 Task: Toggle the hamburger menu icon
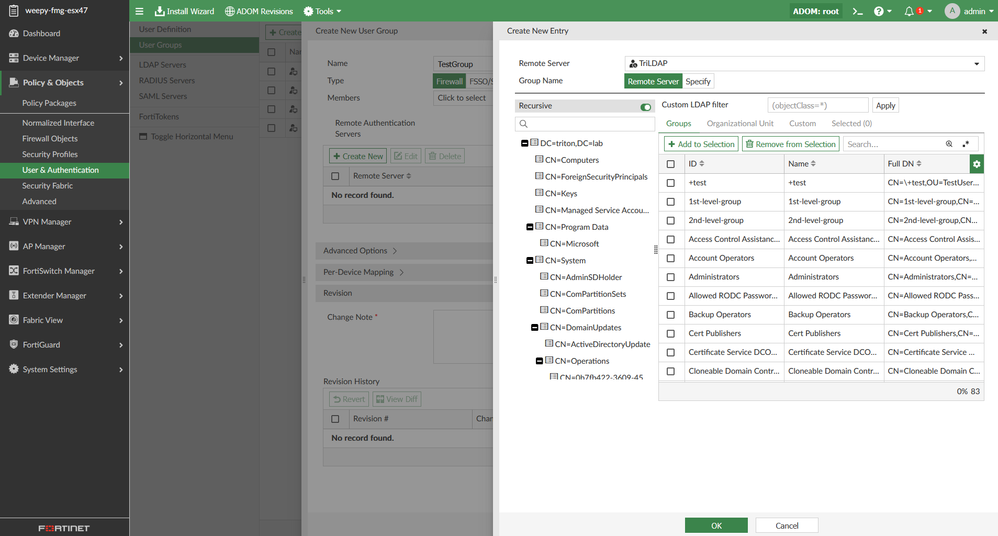pyautogui.click(x=139, y=11)
